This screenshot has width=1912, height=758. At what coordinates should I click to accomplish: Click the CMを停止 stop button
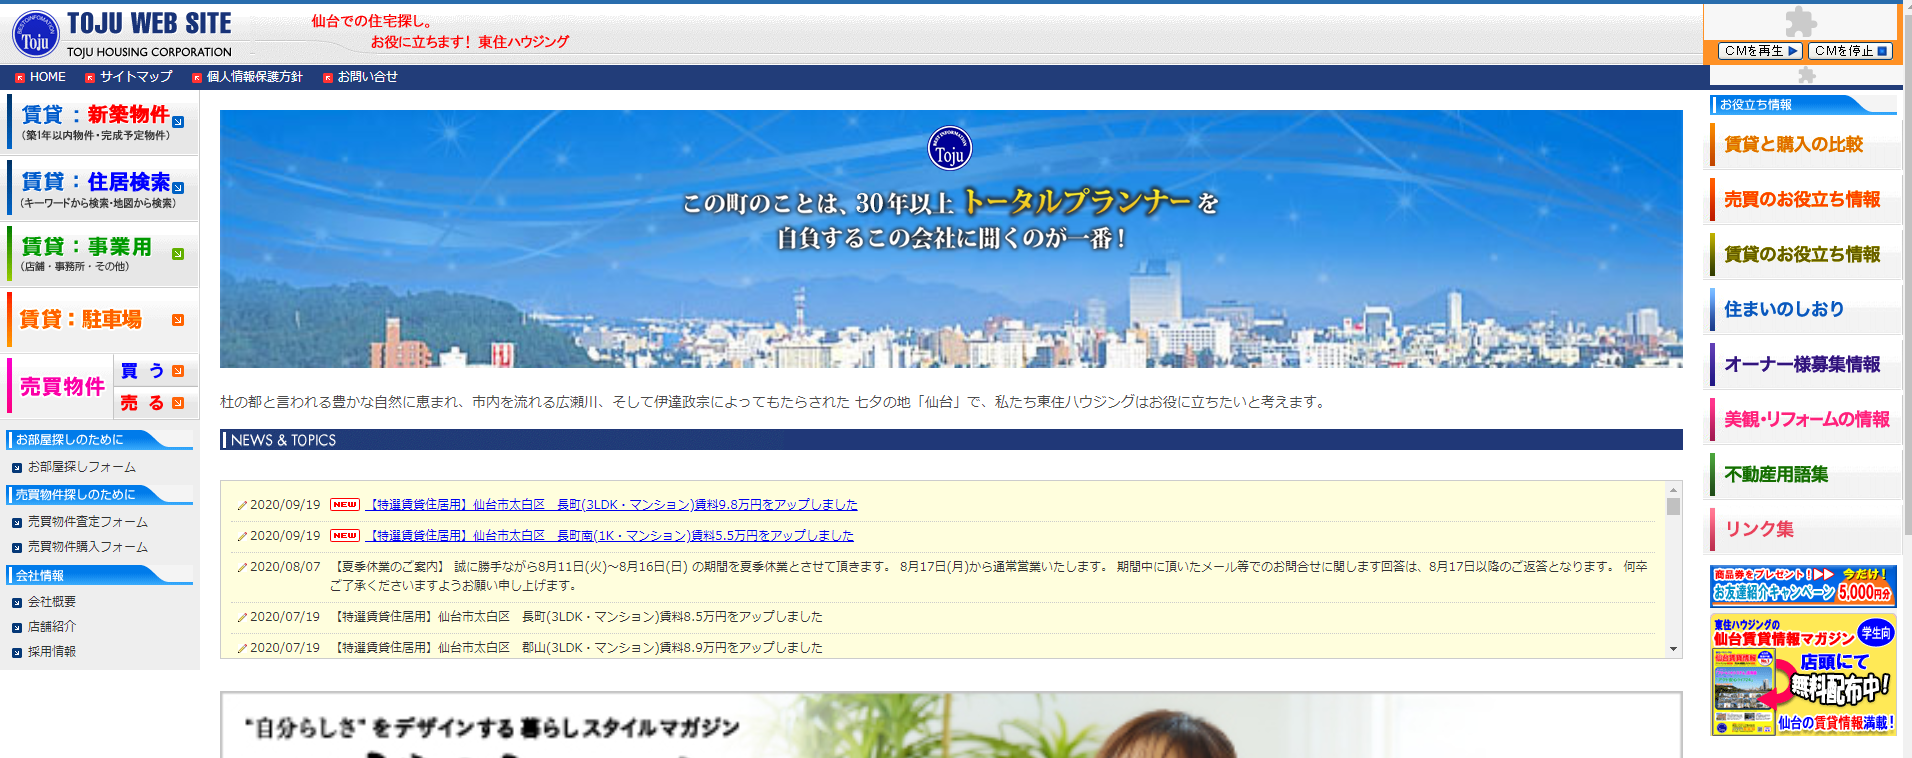coord(1850,51)
